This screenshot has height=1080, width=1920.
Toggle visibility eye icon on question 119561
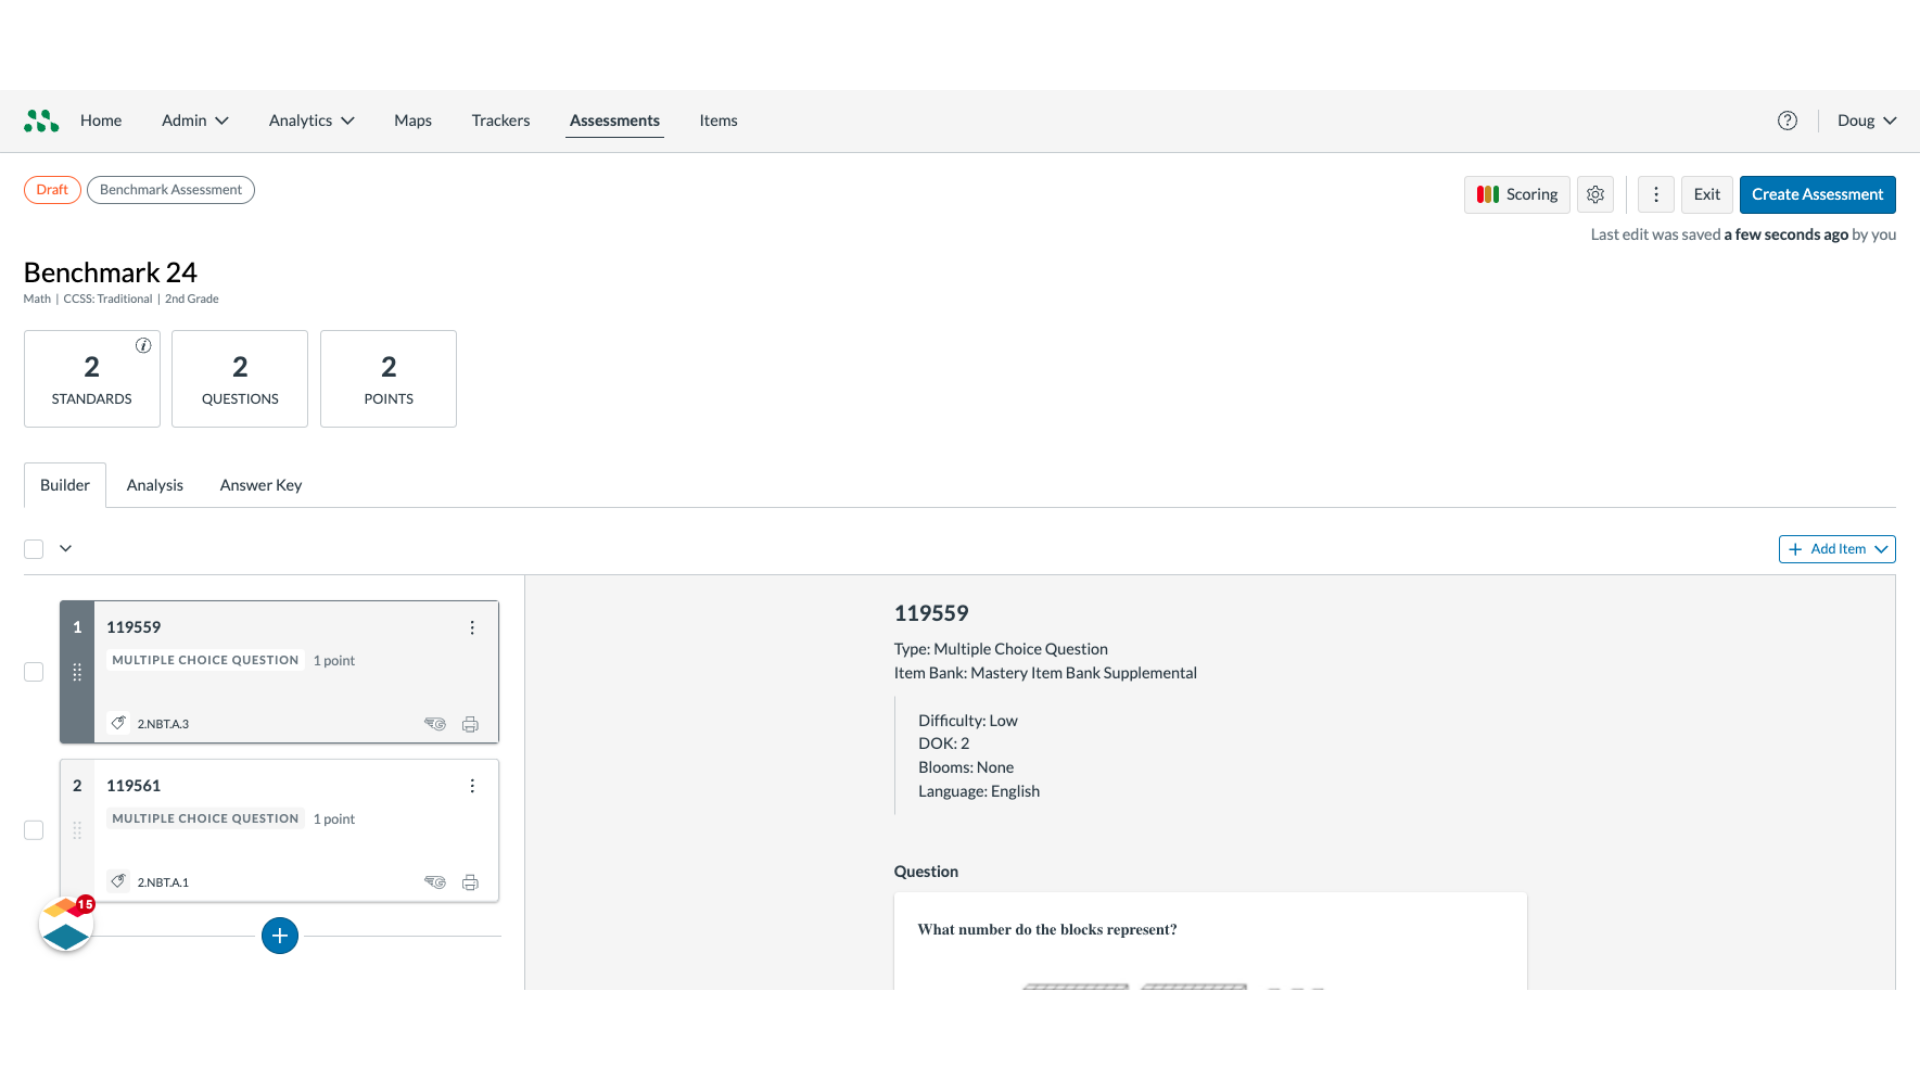[x=435, y=881]
